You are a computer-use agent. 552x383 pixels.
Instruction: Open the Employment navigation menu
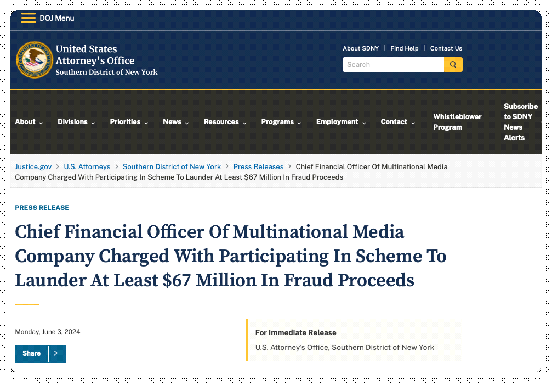tap(341, 122)
